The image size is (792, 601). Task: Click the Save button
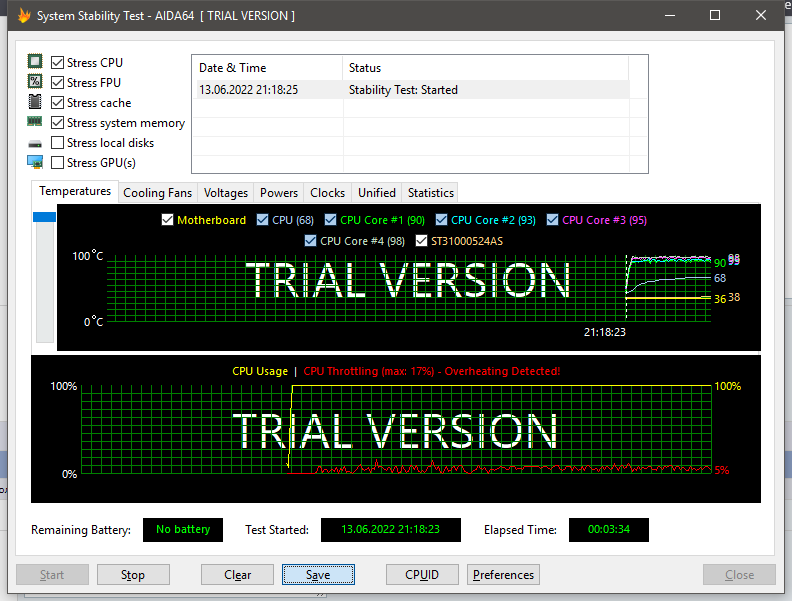tap(318, 575)
